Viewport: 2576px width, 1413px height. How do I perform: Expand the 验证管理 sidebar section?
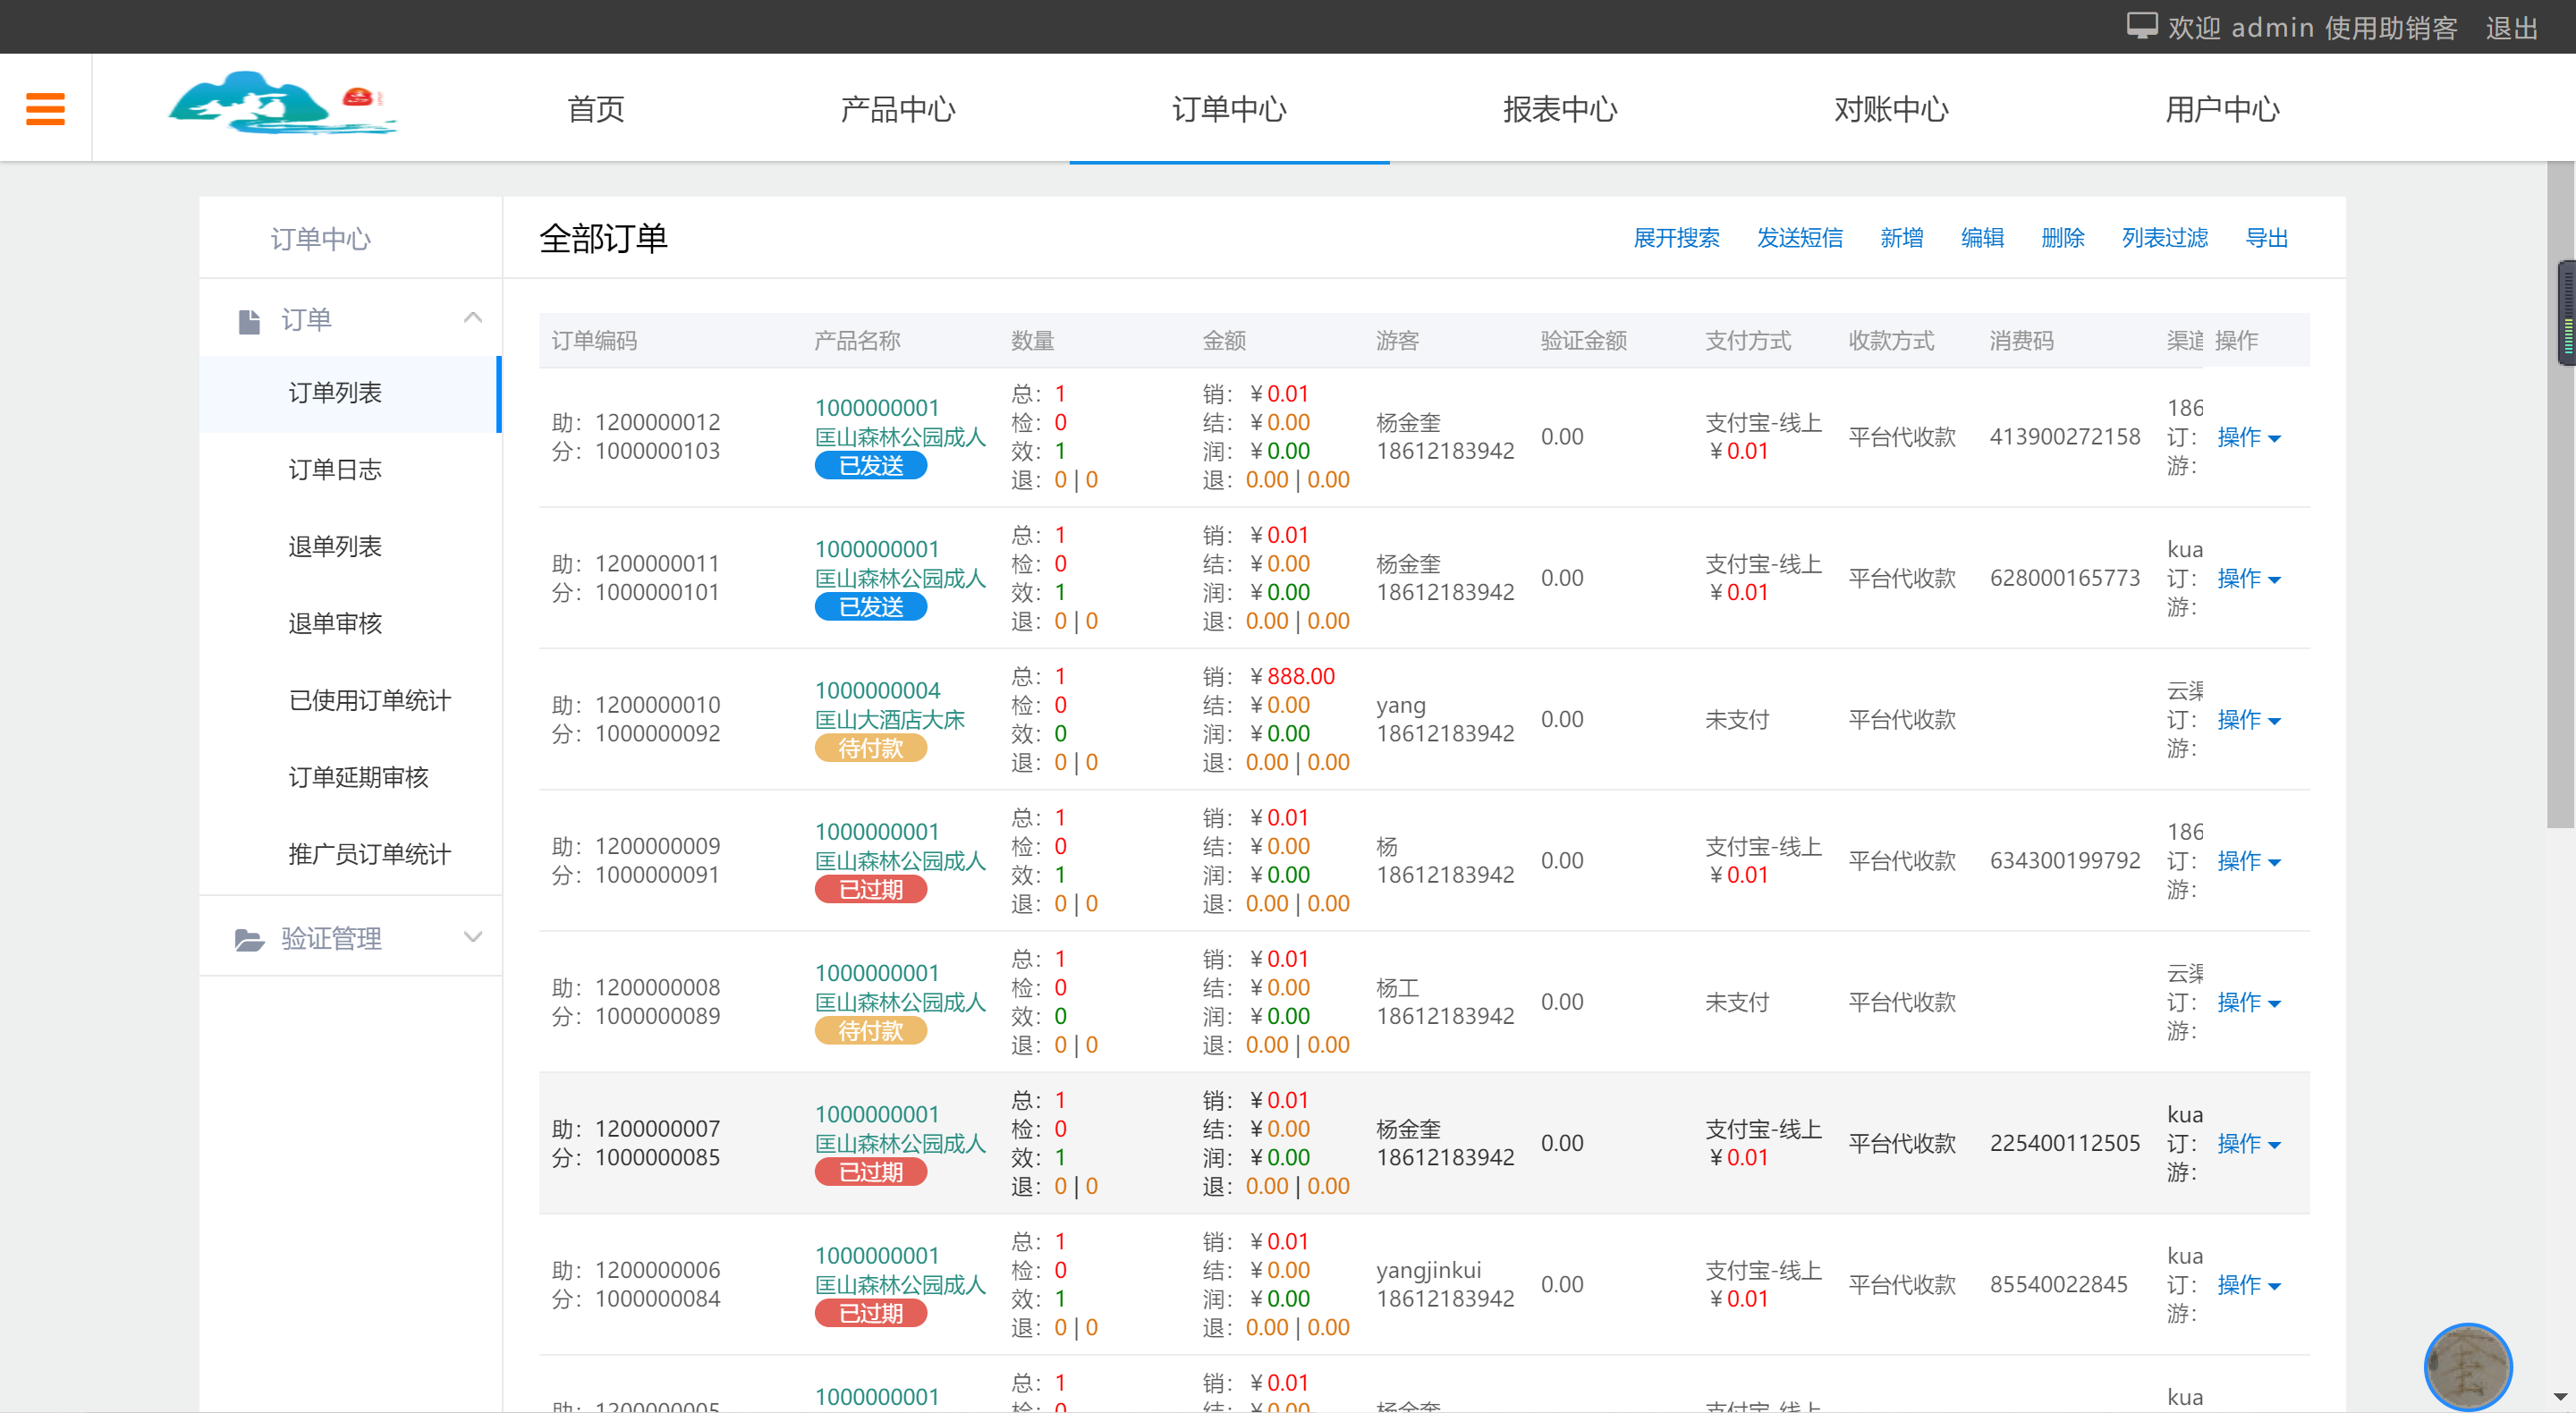point(472,936)
